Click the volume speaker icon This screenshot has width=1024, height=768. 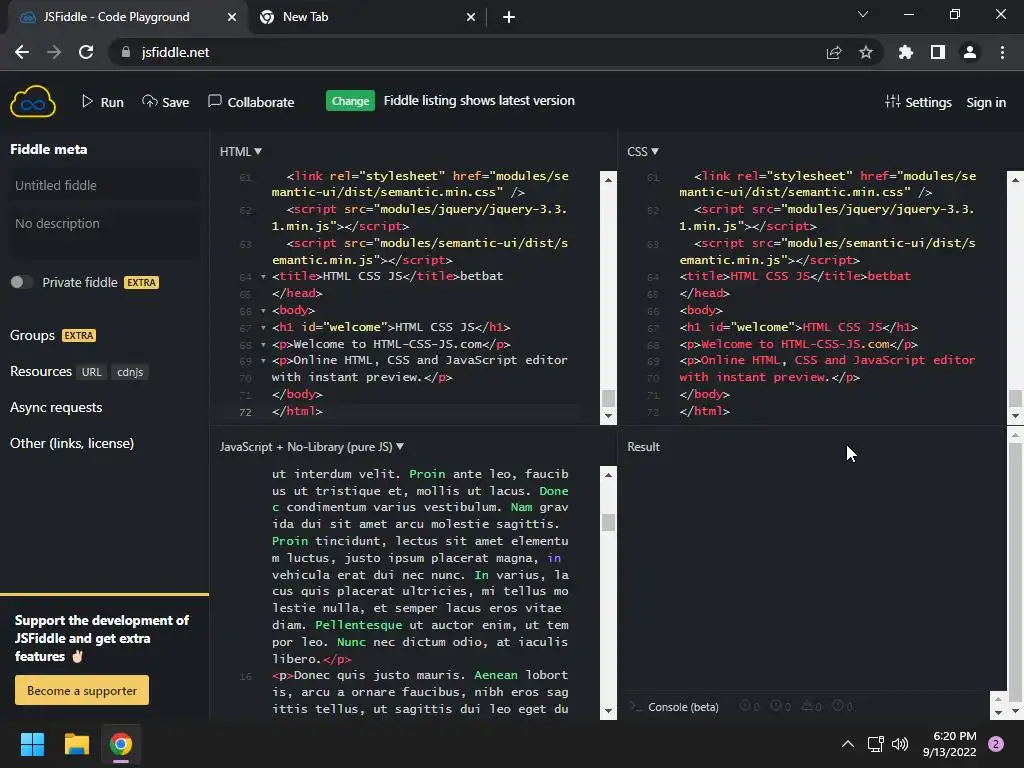(900, 744)
